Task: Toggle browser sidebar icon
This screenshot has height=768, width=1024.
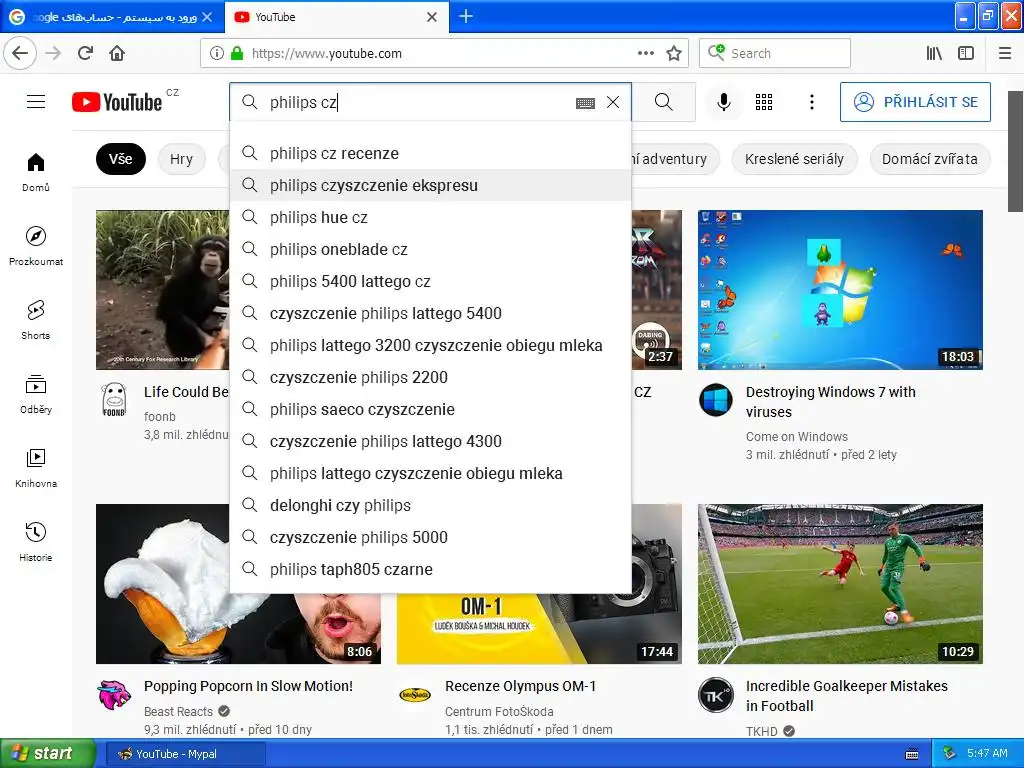Action: point(966,54)
